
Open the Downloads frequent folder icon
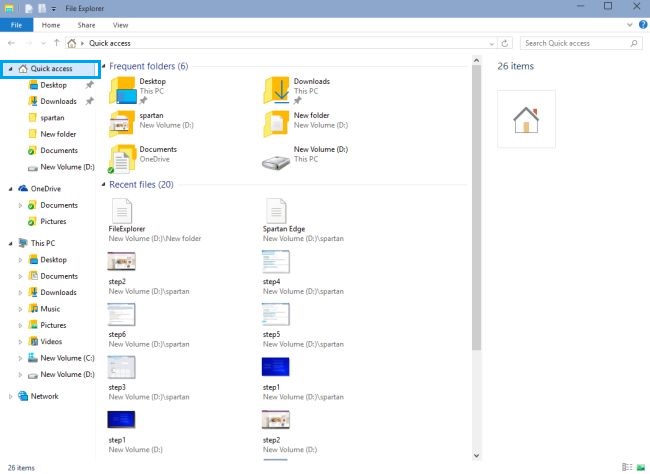point(276,90)
